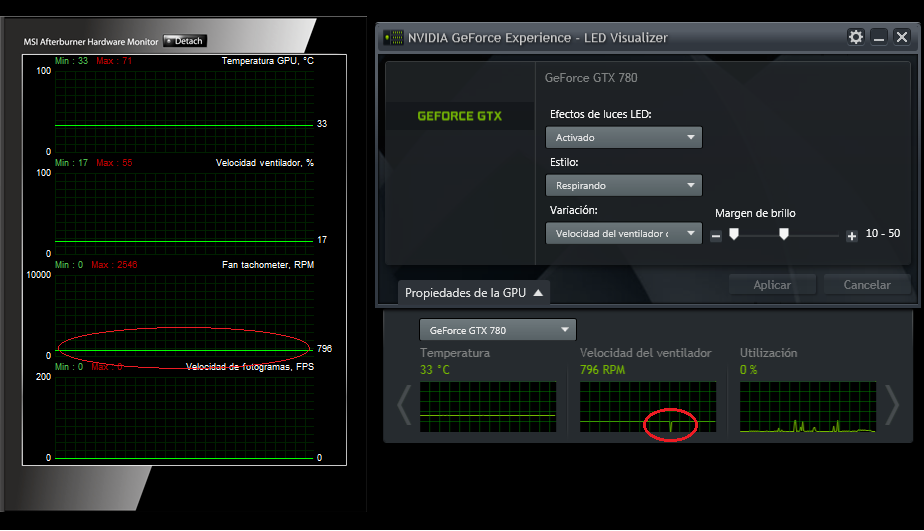Click the Max : 2546 tachometer value
The width and height of the screenshot is (924, 531).
click(x=114, y=265)
